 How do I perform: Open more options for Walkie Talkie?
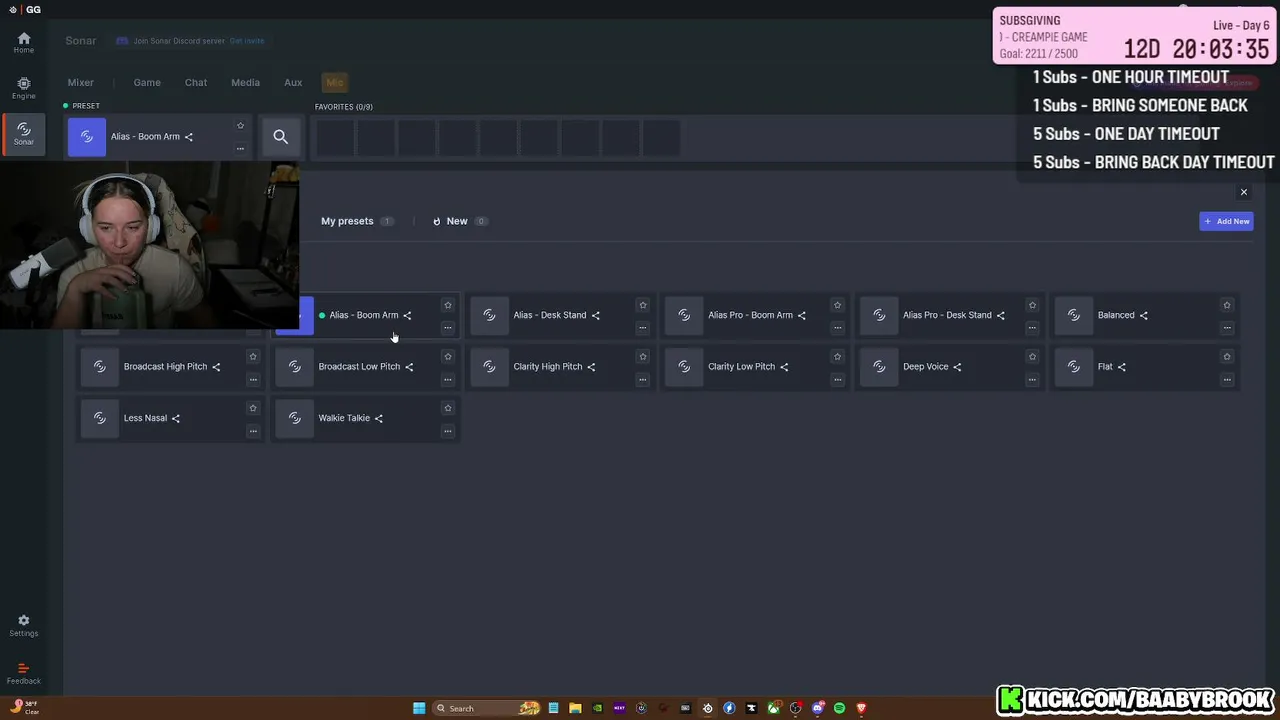coord(447,431)
